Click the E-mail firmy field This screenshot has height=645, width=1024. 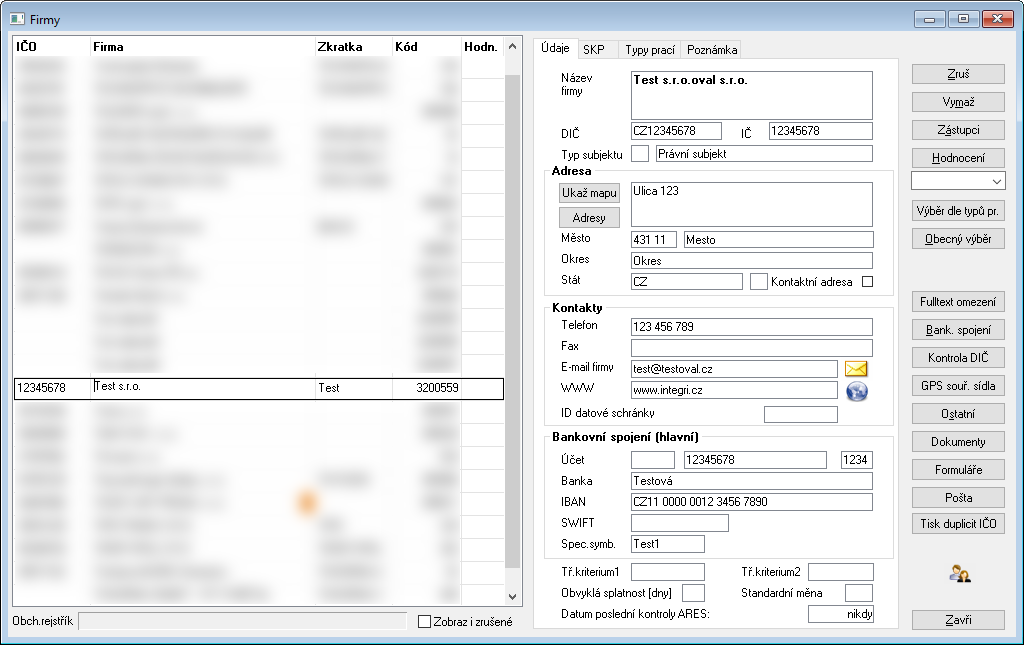734,369
